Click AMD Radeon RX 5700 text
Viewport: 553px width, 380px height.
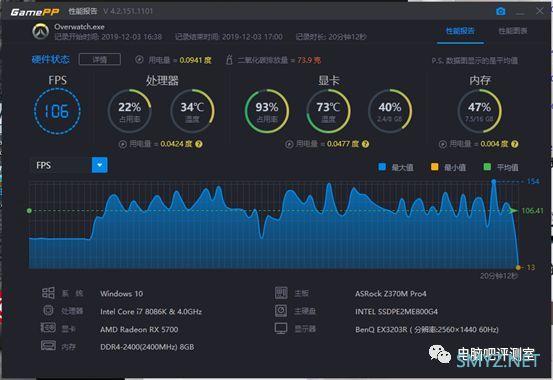tap(139, 330)
